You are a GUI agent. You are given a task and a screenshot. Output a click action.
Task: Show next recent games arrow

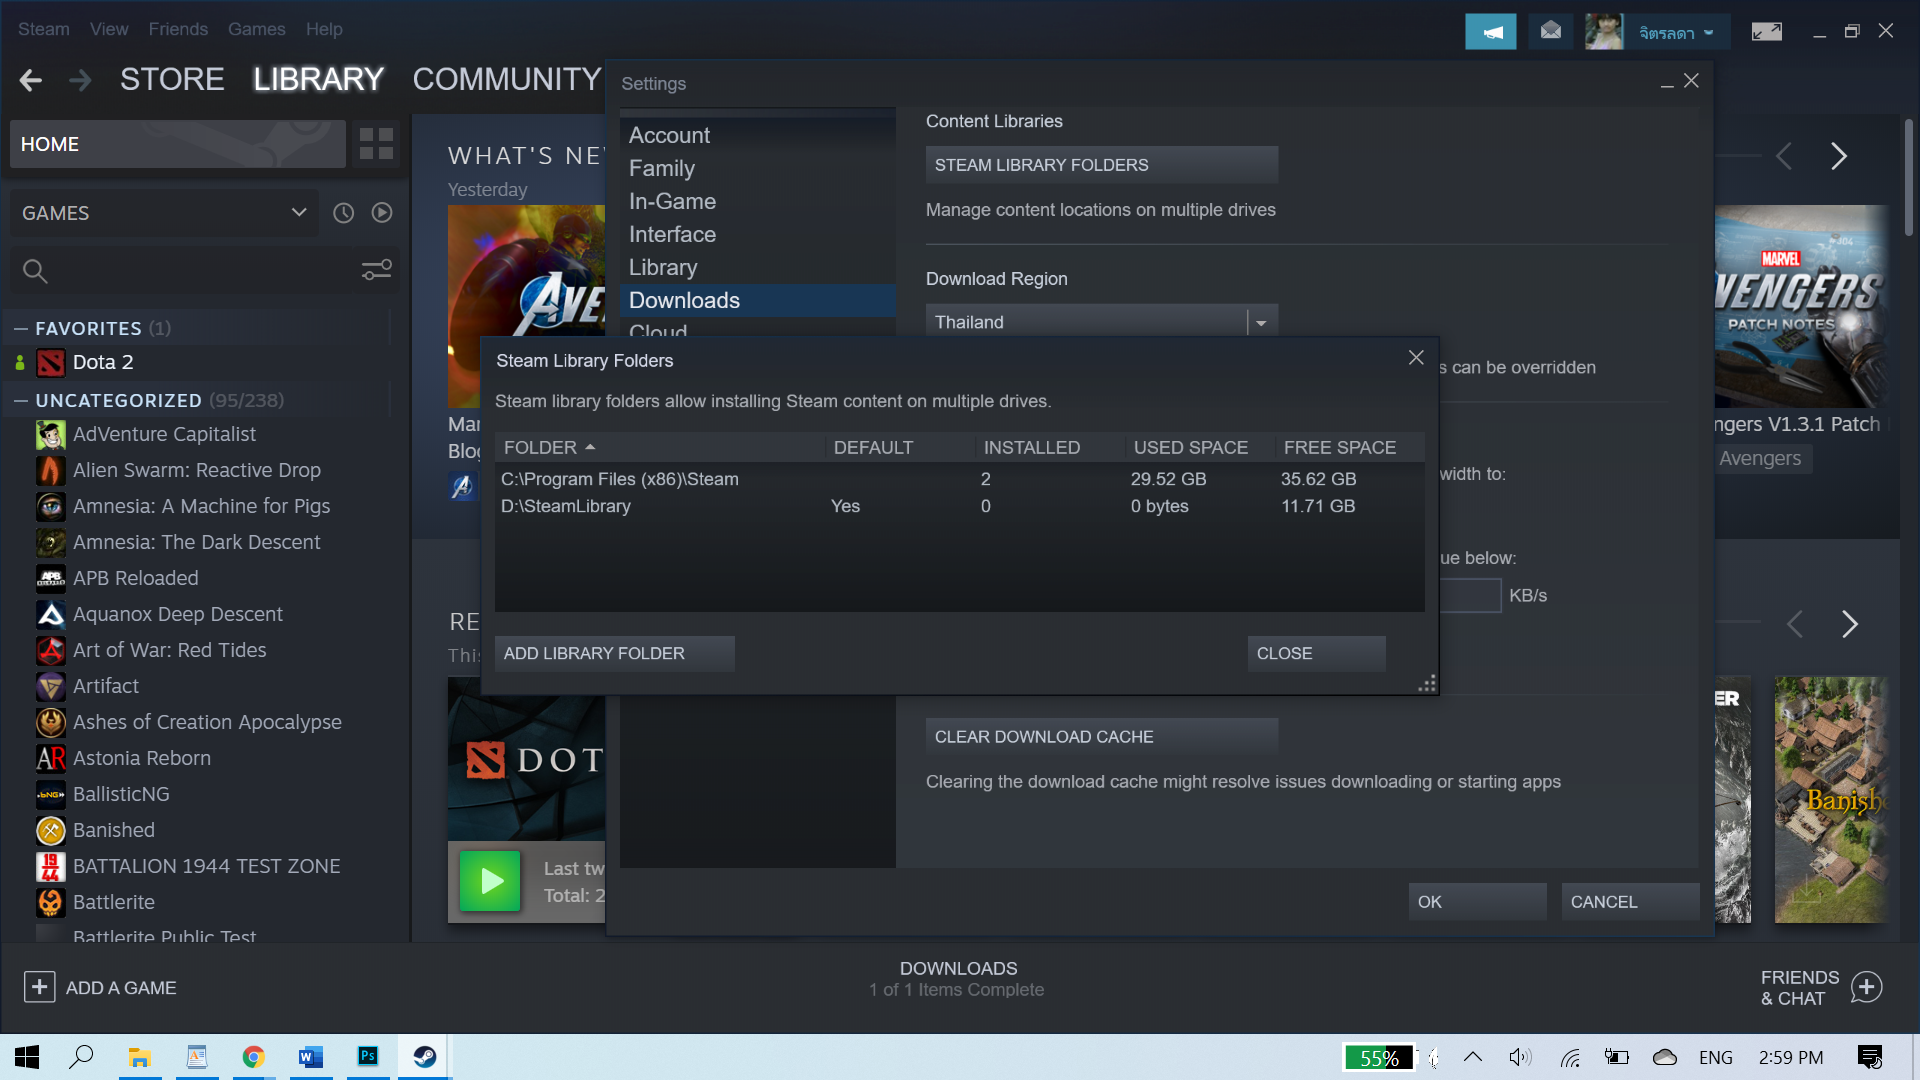tap(1850, 624)
